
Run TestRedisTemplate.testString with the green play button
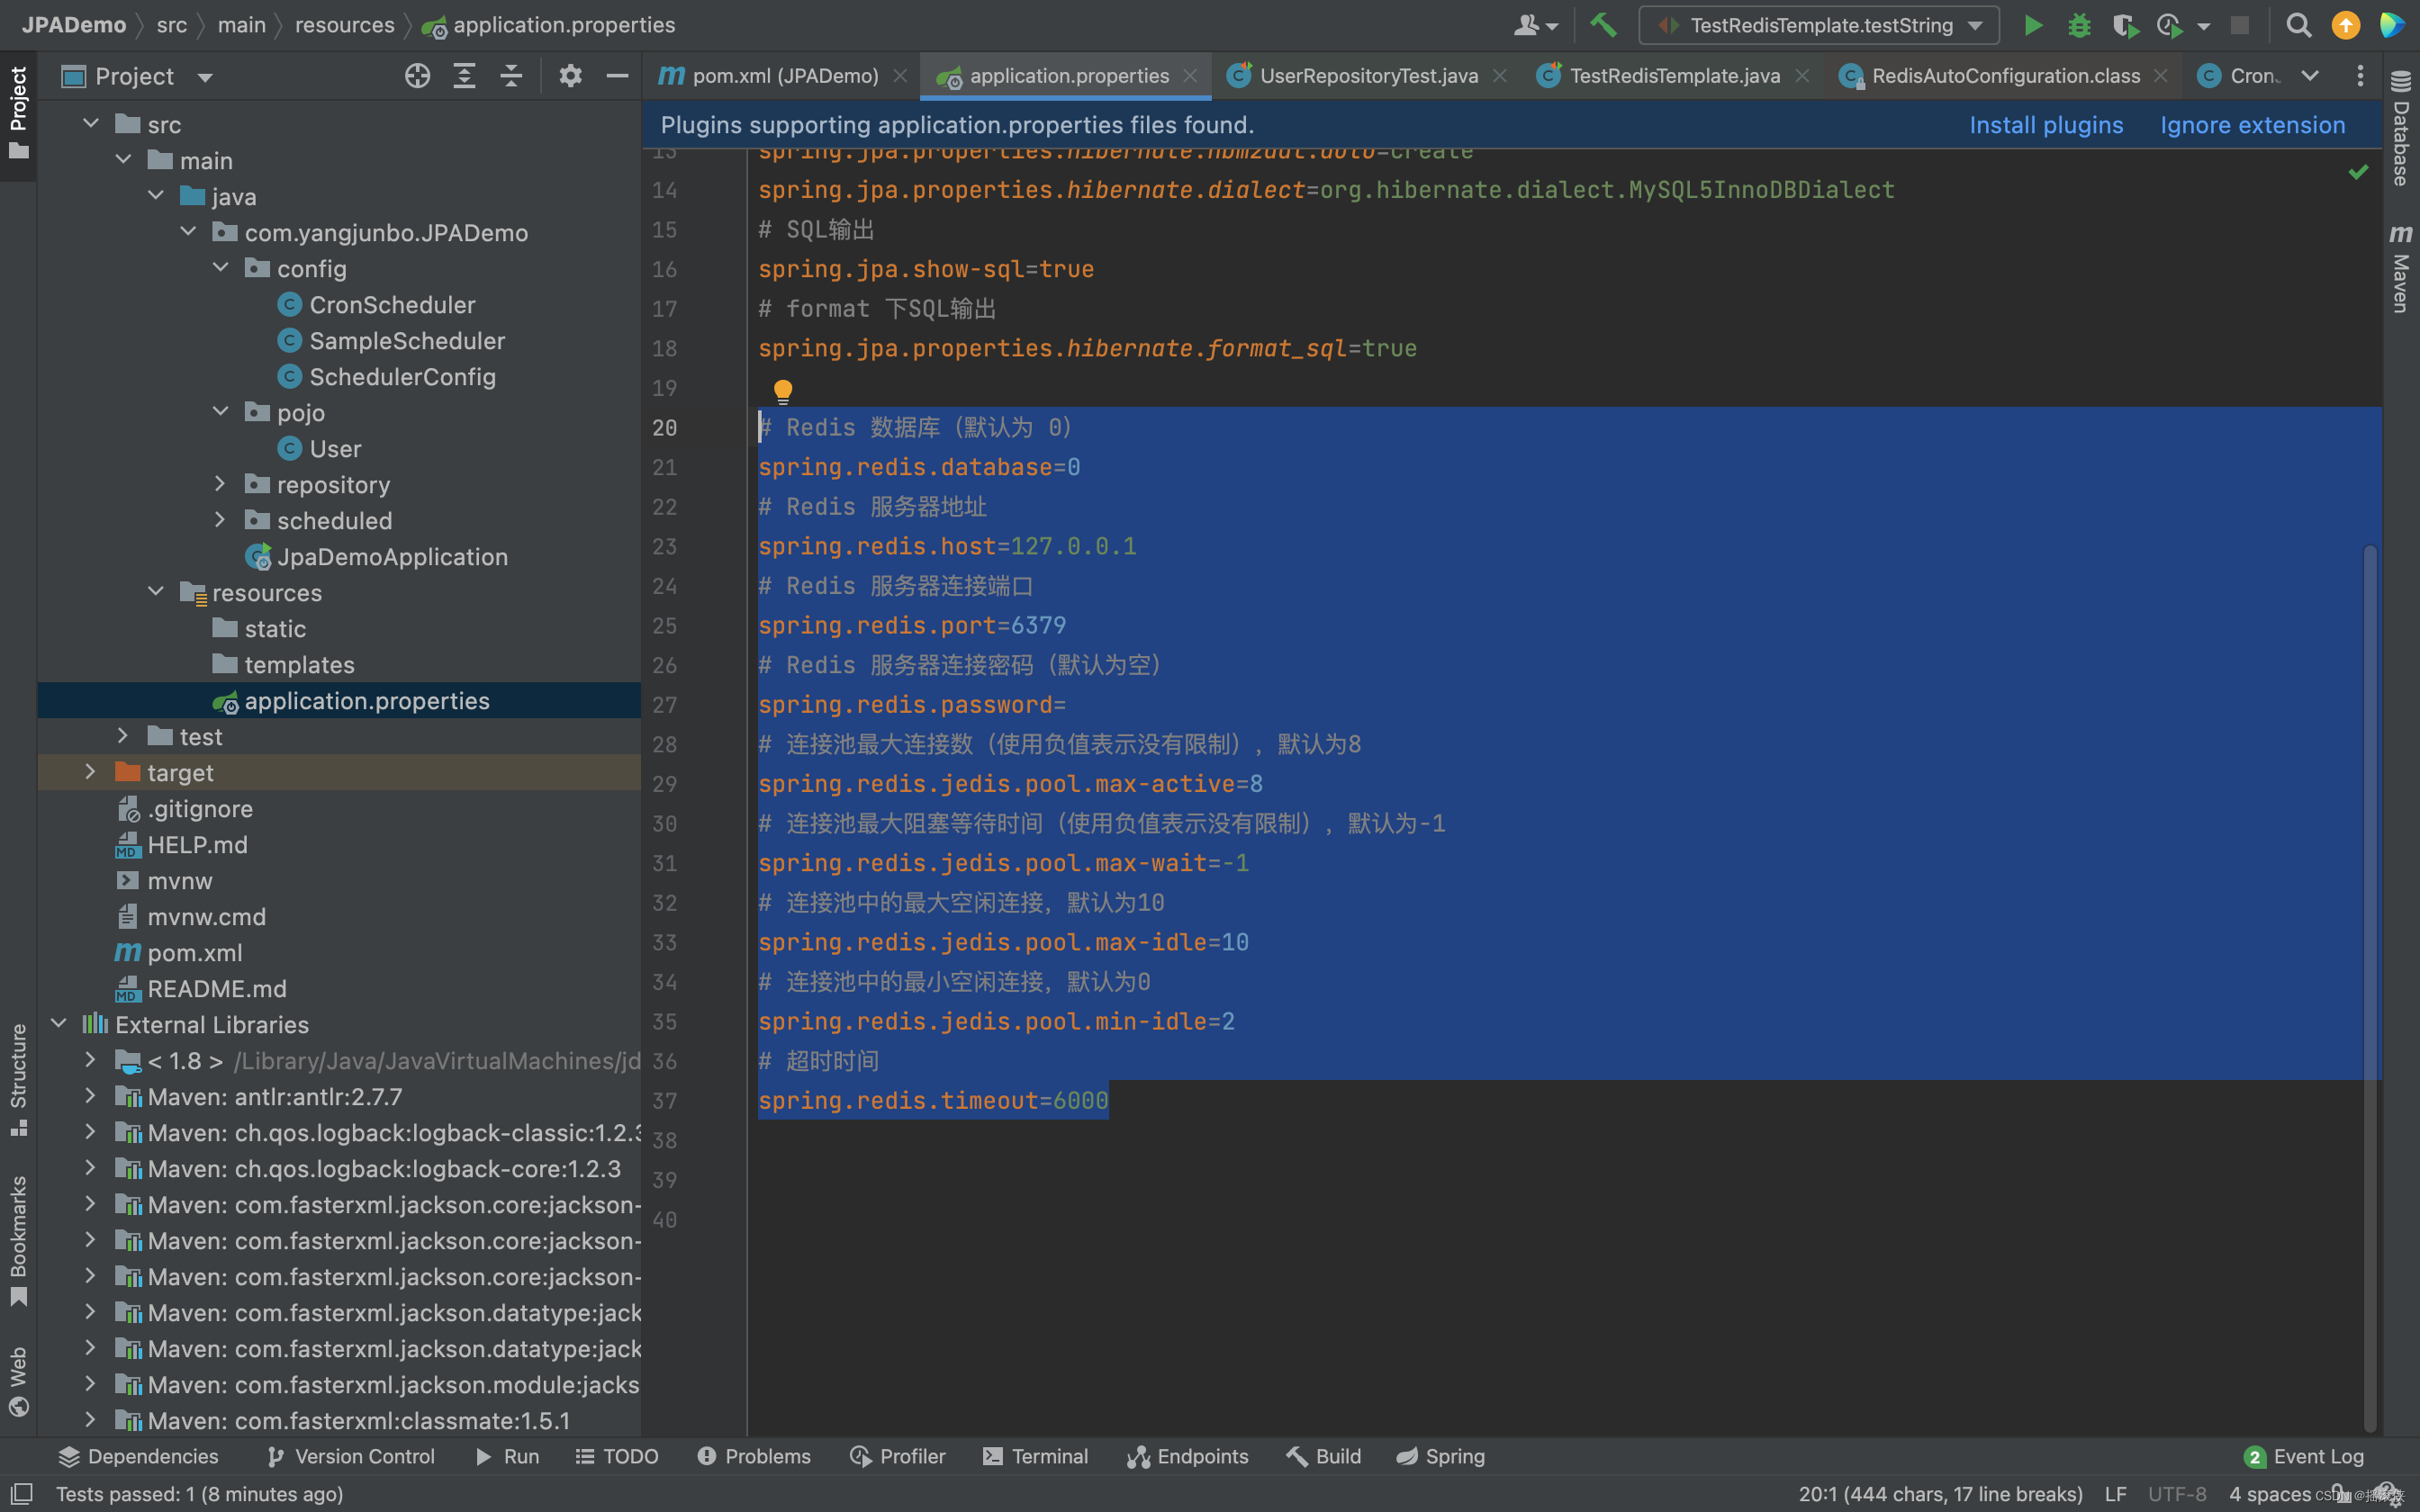pyautogui.click(x=2033, y=25)
